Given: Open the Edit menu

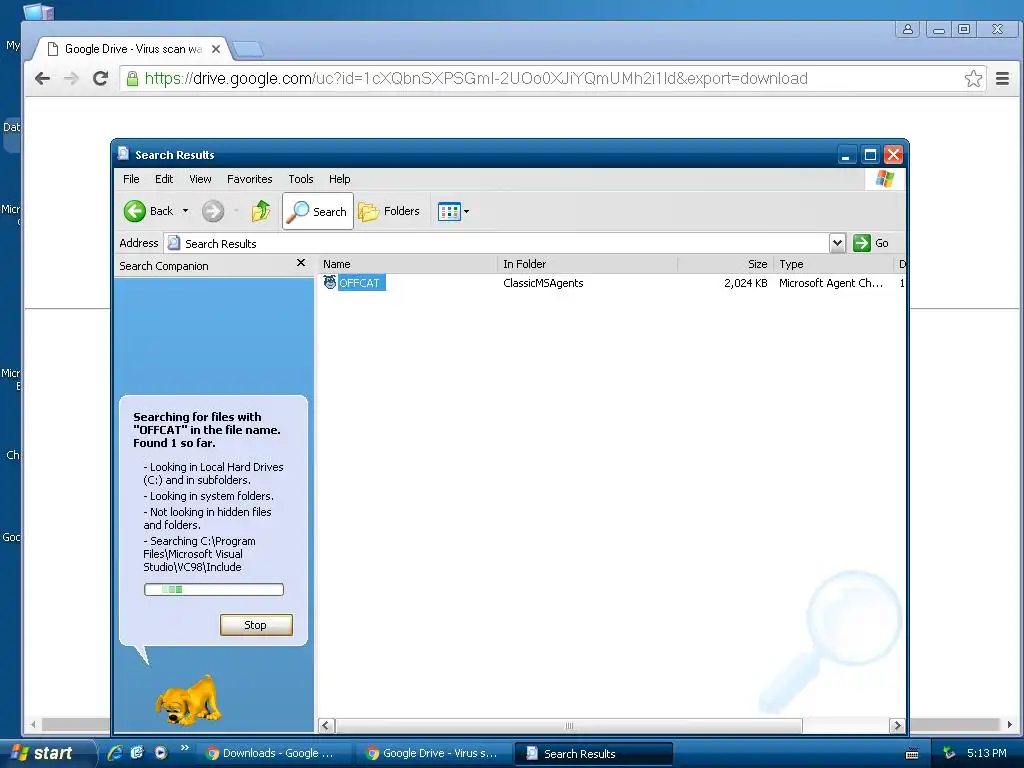Looking at the screenshot, I should [164, 179].
